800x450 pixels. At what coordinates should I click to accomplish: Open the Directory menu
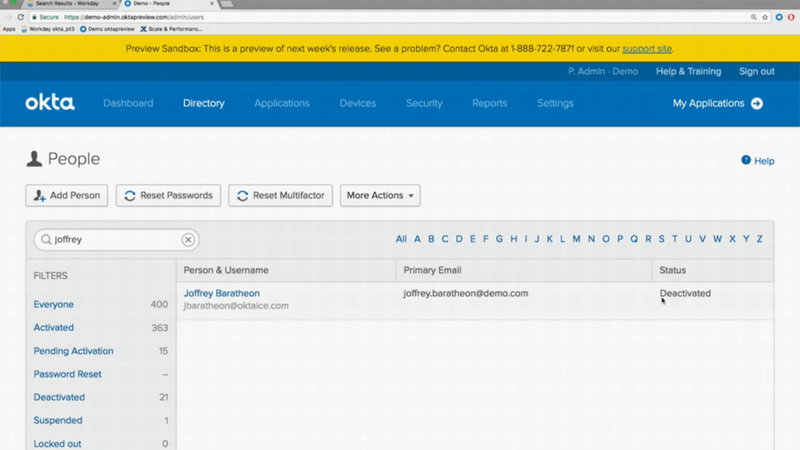[x=203, y=103]
